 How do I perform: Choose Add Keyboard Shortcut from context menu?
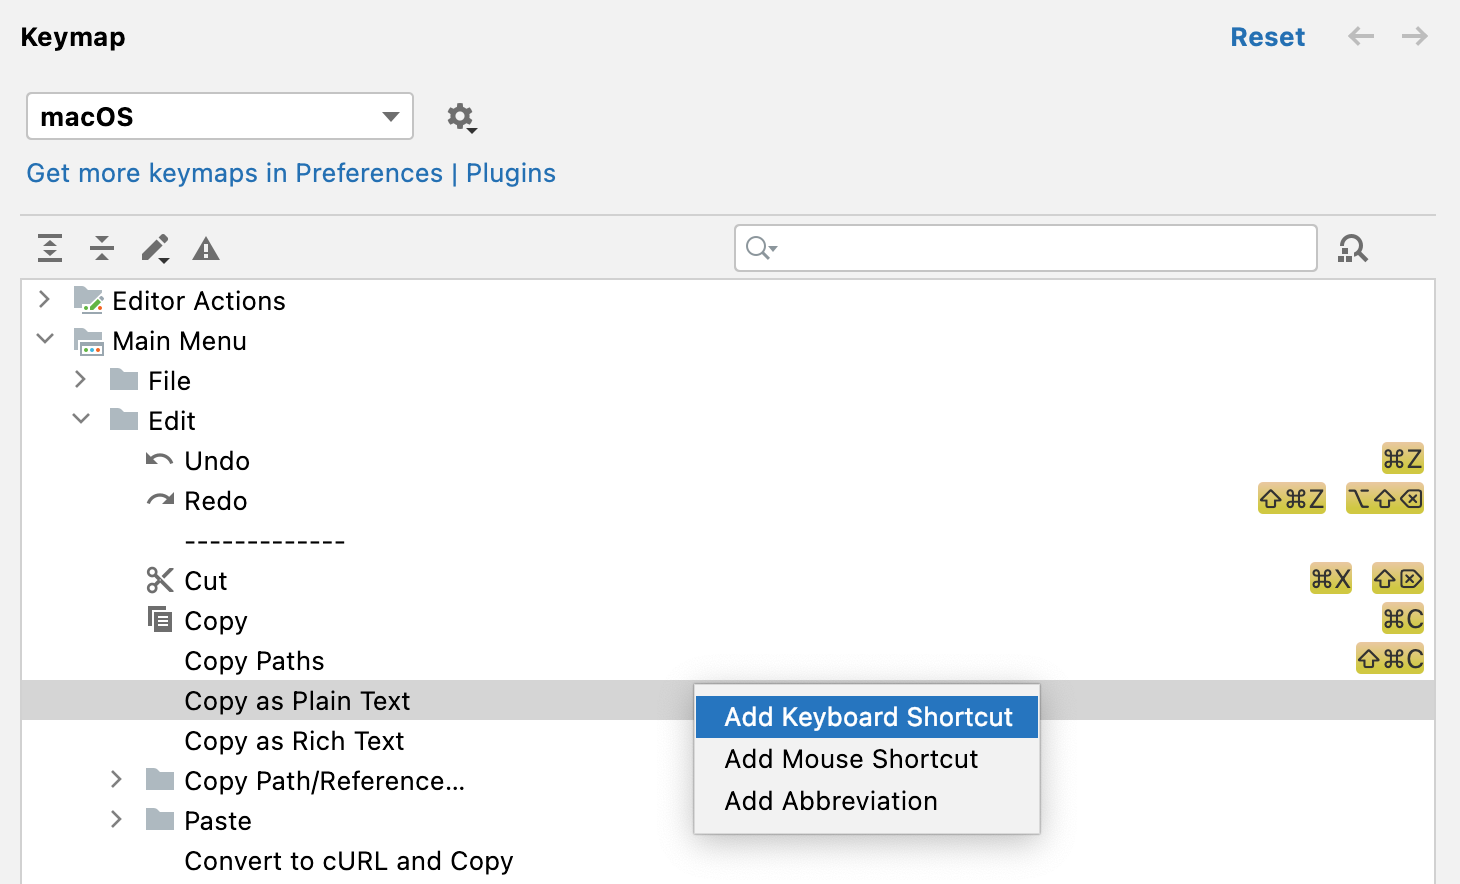867,717
